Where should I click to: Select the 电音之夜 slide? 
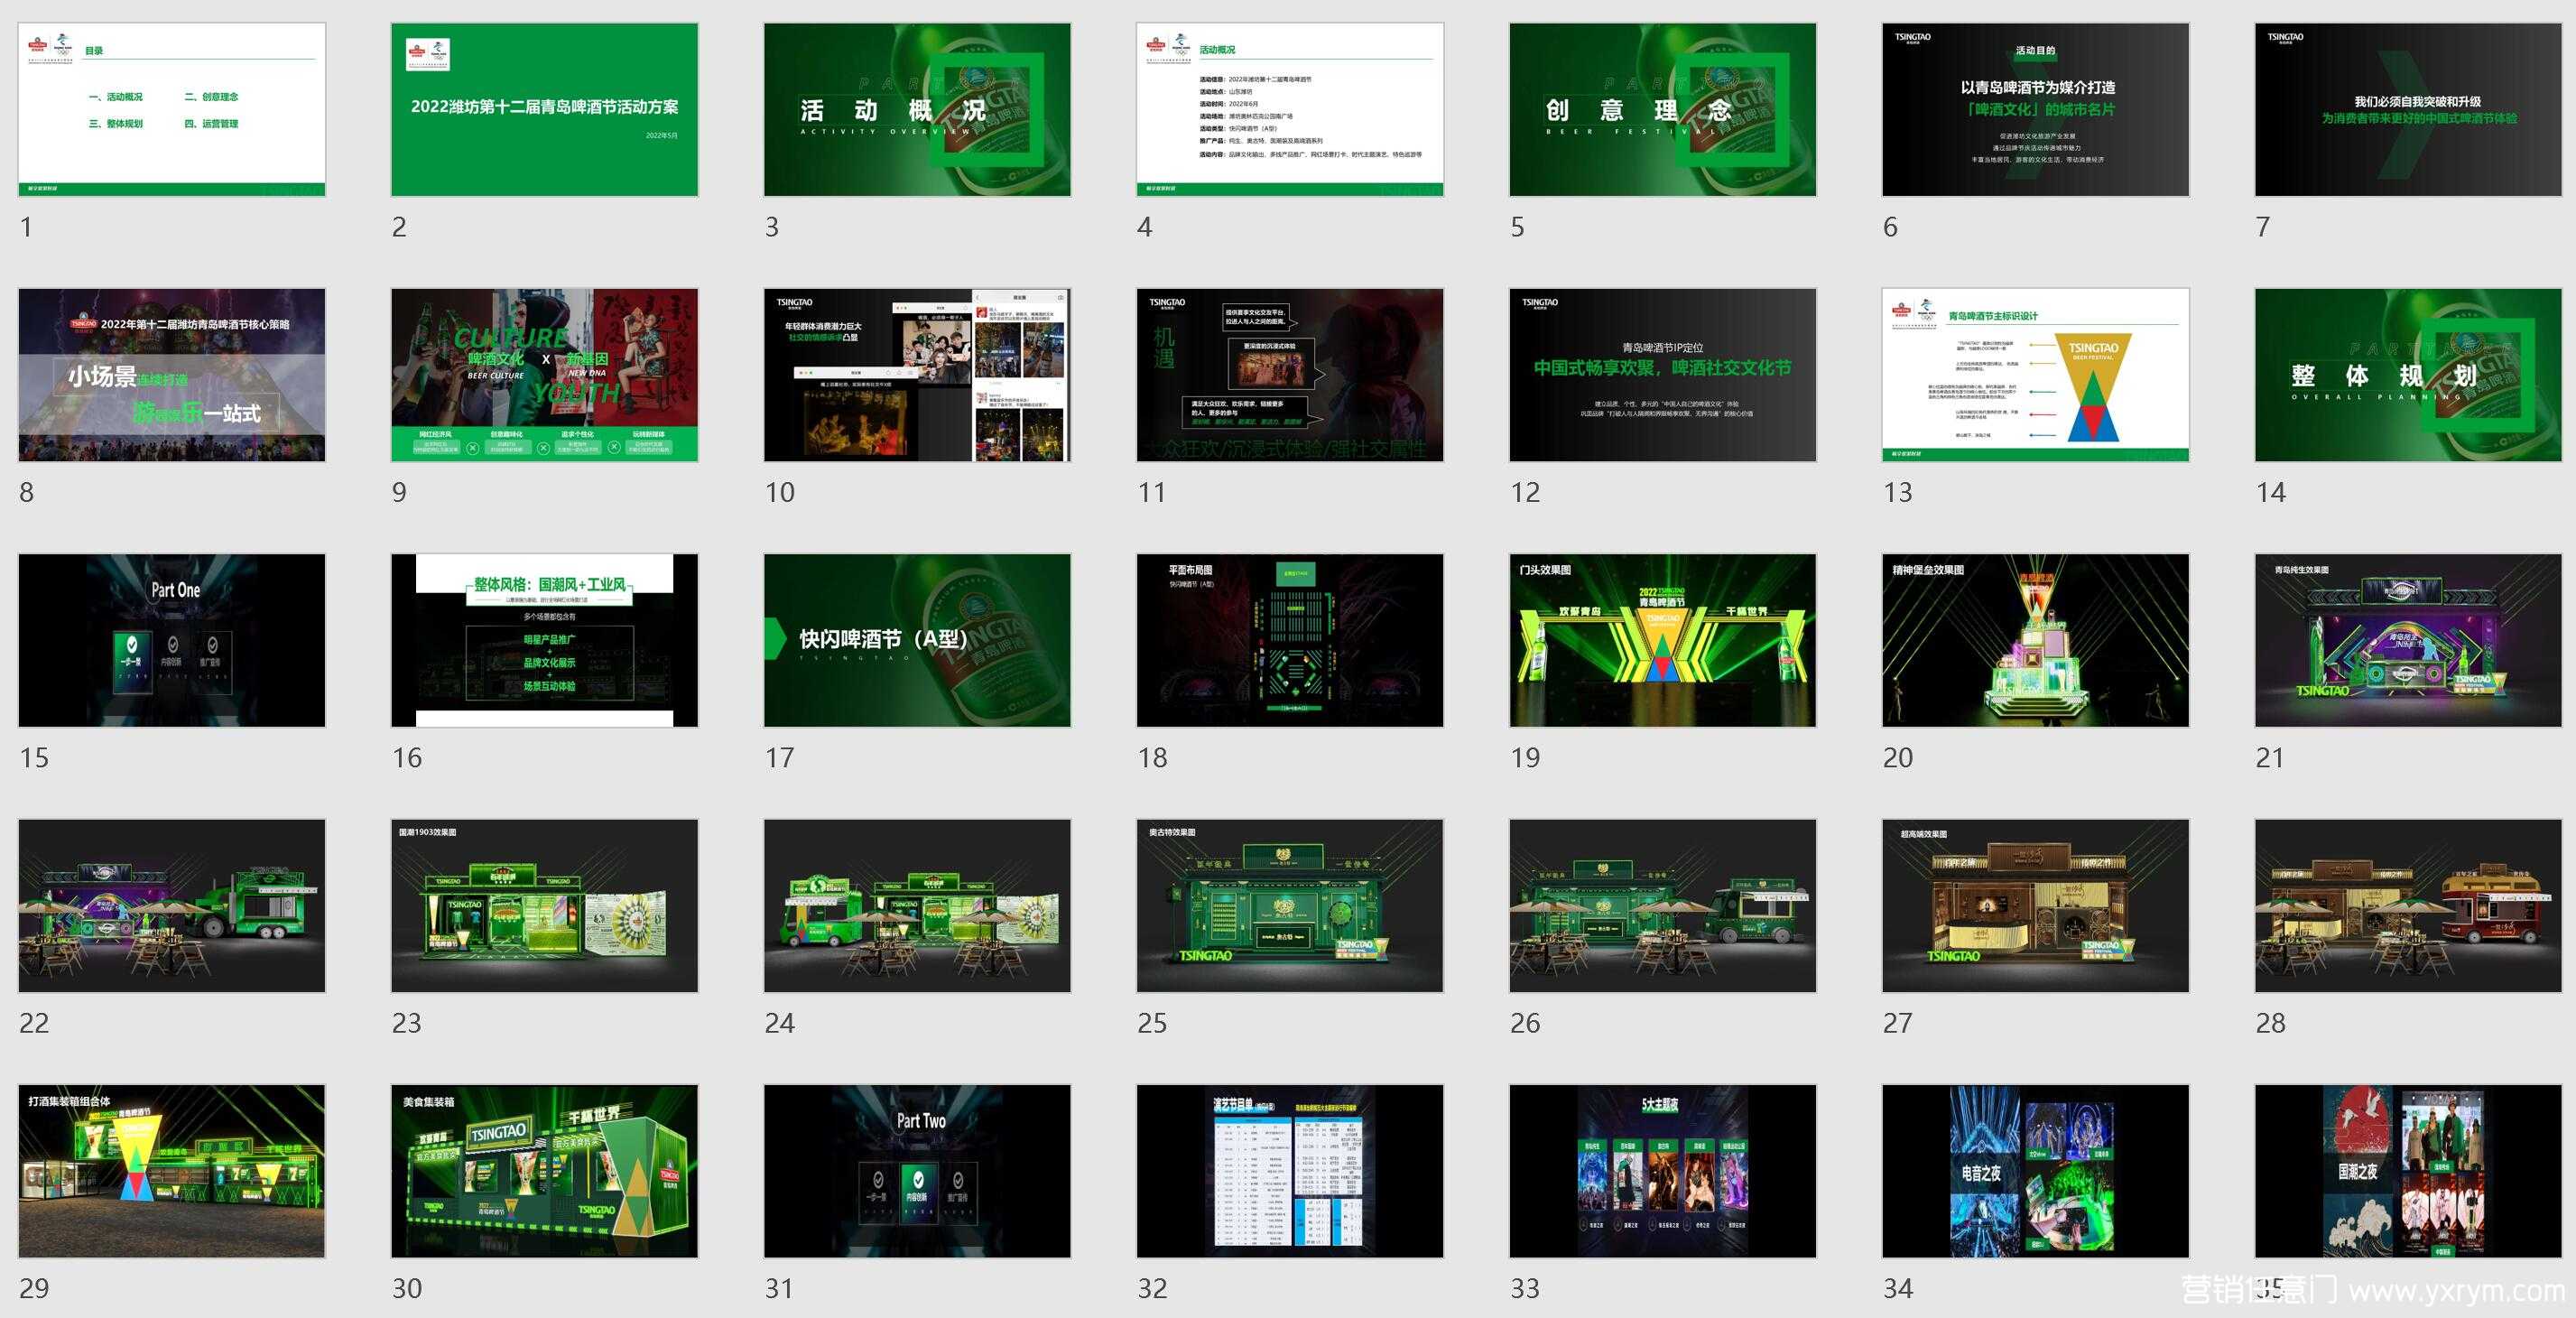click(x=2036, y=1171)
